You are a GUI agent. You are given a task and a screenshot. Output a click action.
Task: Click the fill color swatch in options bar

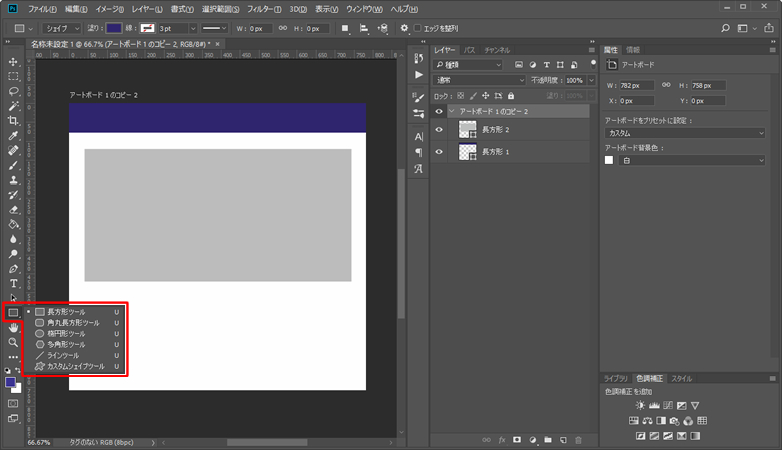(x=114, y=28)
